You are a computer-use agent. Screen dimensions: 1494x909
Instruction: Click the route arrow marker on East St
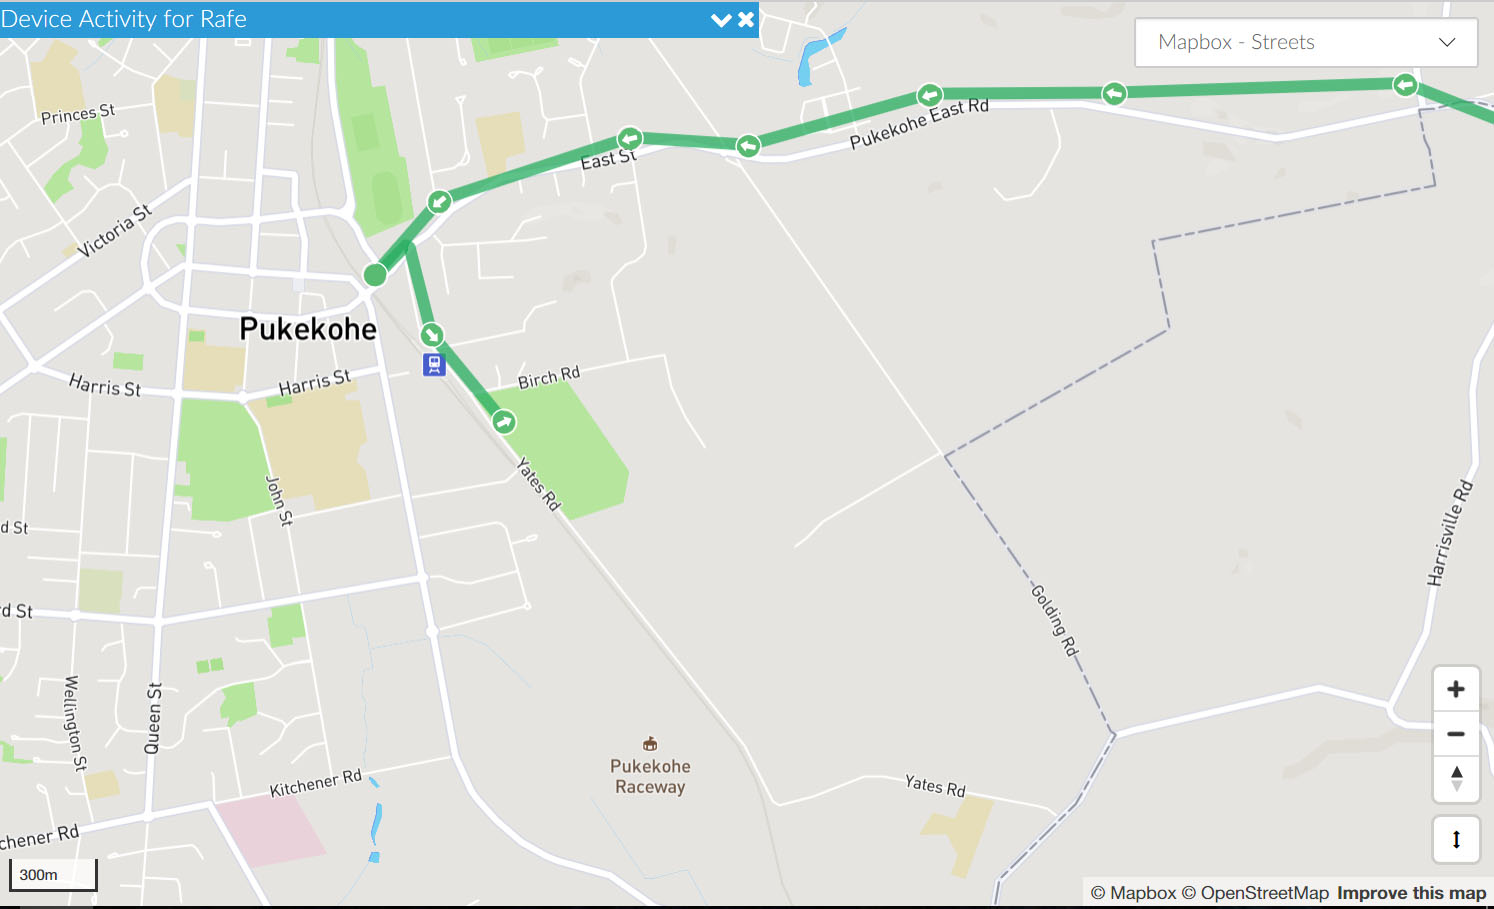pyautogui.click(x=629, y=138)
